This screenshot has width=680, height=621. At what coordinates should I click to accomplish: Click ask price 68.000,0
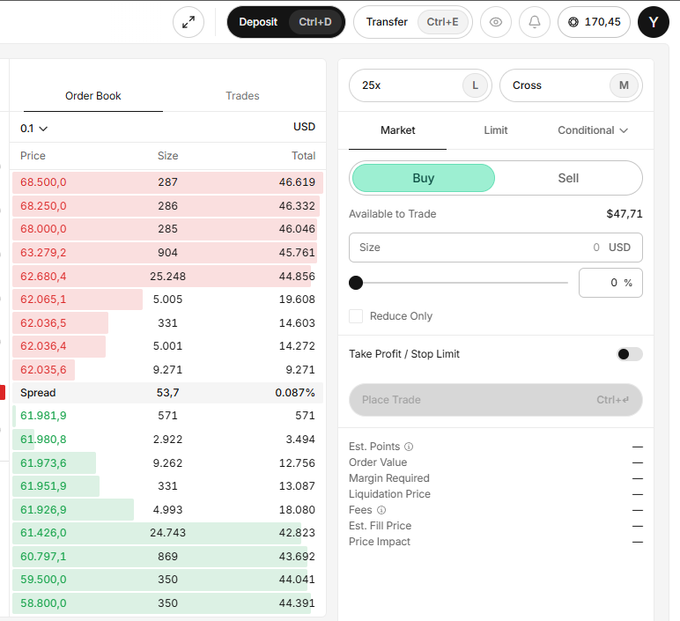tap(43, 229)
